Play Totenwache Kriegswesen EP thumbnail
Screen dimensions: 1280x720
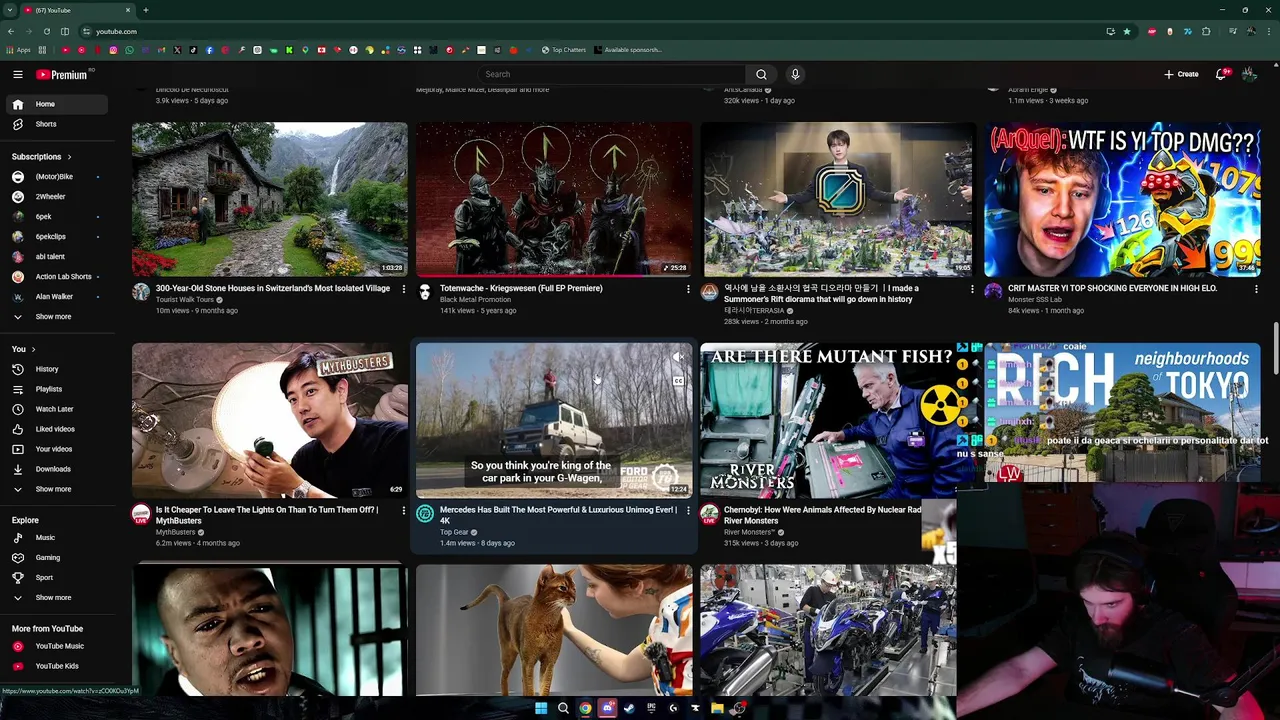(x=553, y=199)
